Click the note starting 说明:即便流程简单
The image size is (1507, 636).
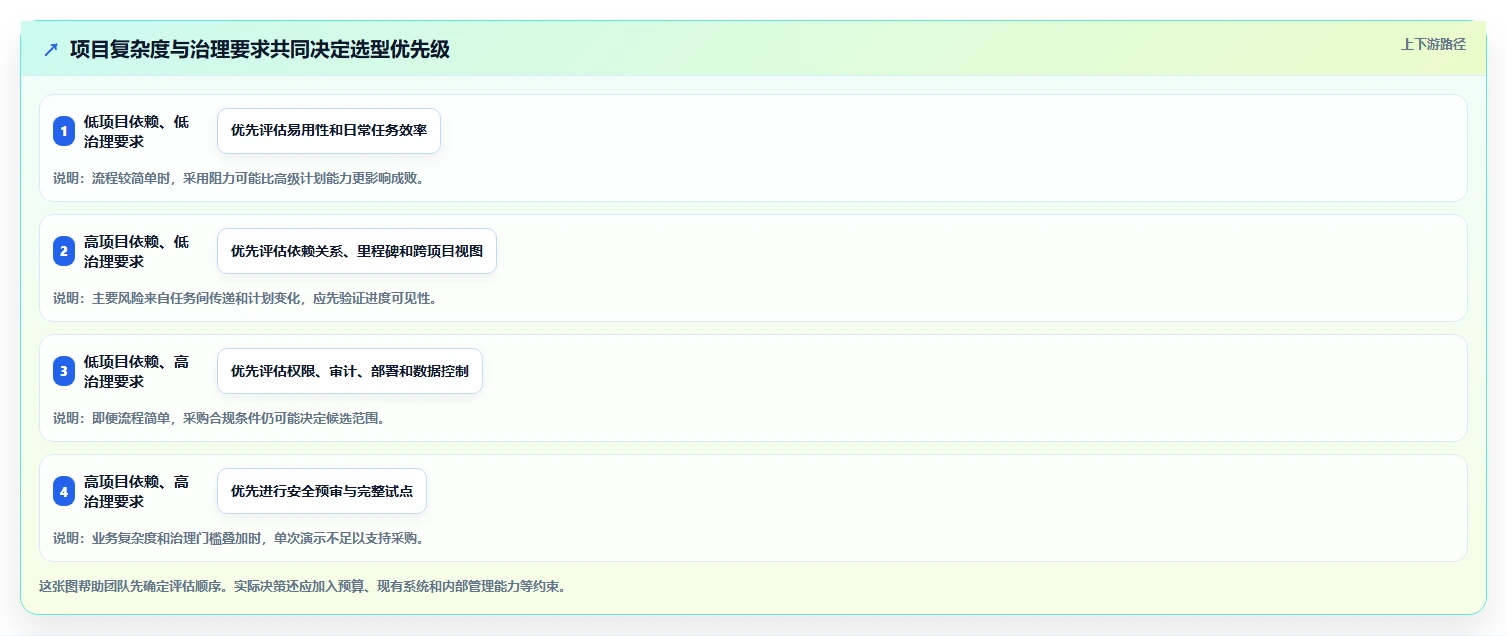click(219, 418)
